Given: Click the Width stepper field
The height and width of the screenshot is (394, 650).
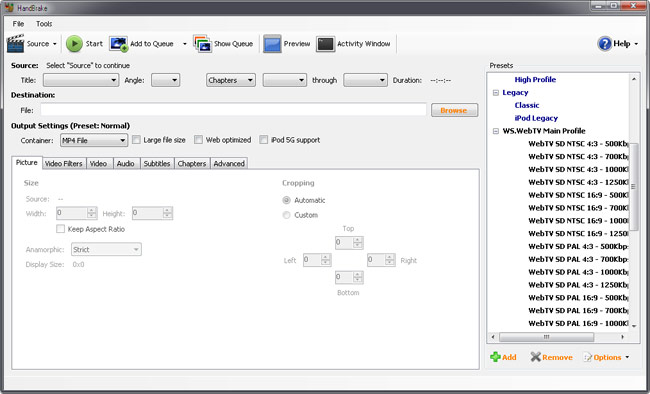Looking at the screenshot, I should click(x=76, y=213).
